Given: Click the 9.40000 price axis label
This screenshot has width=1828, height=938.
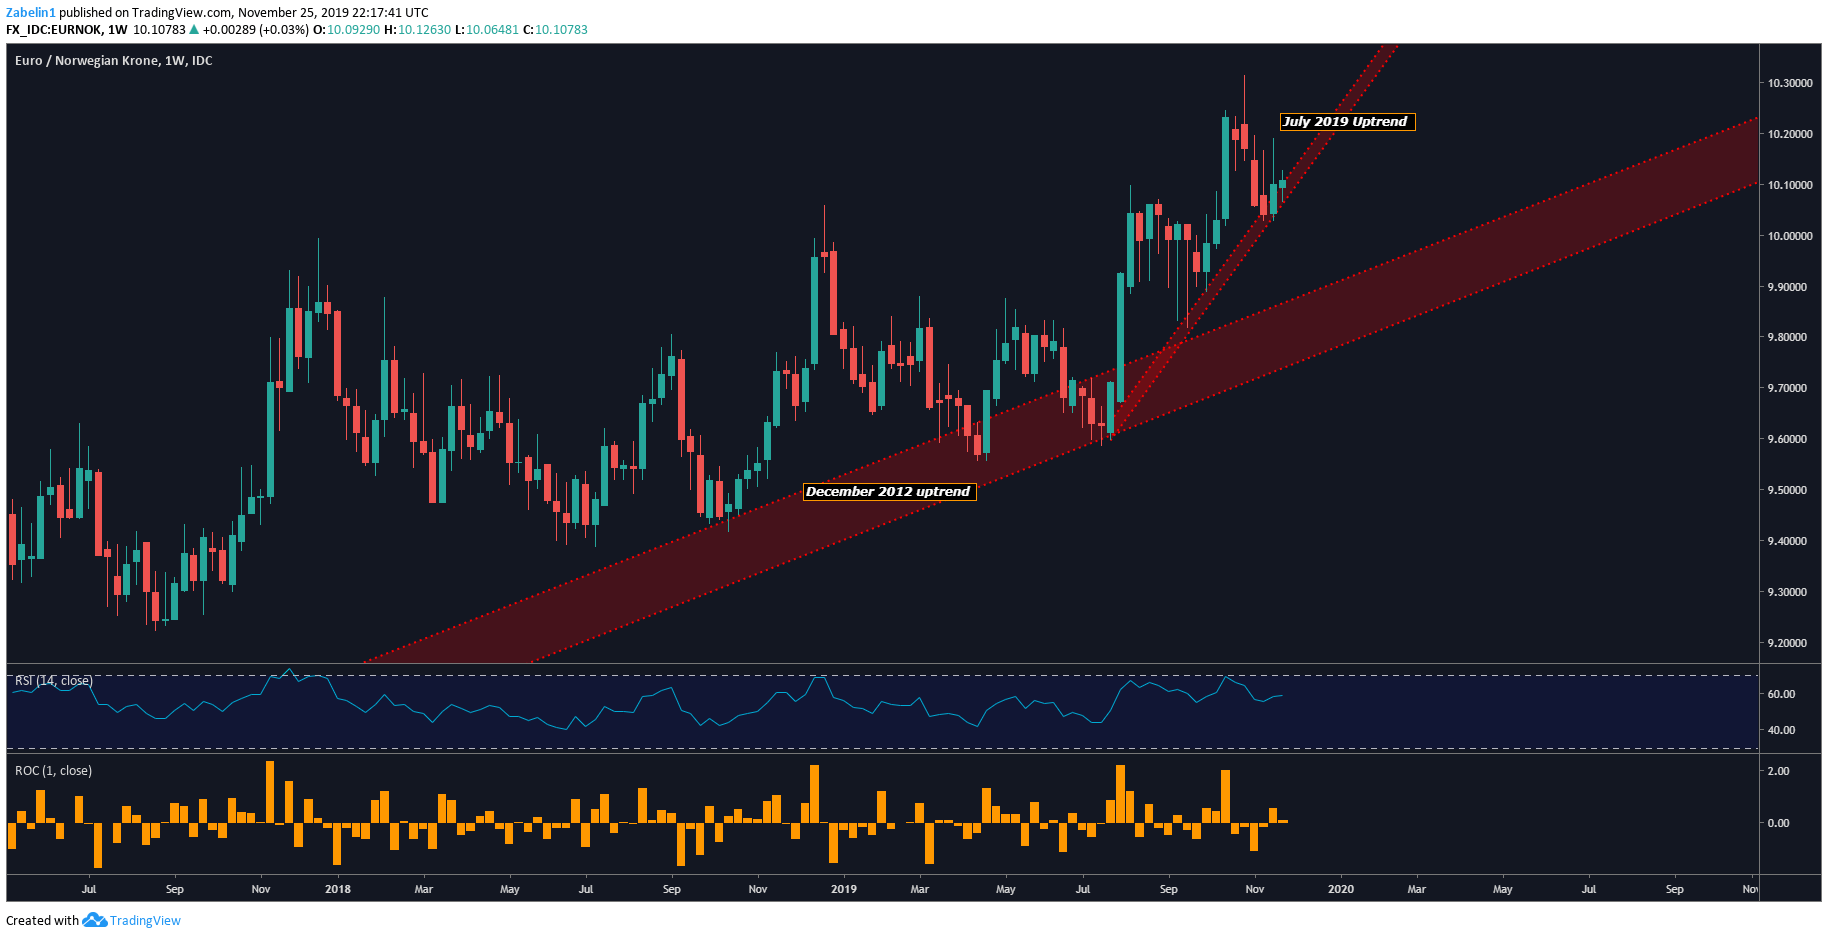Looking at the screenshot, I should [x=1787, y=541].
